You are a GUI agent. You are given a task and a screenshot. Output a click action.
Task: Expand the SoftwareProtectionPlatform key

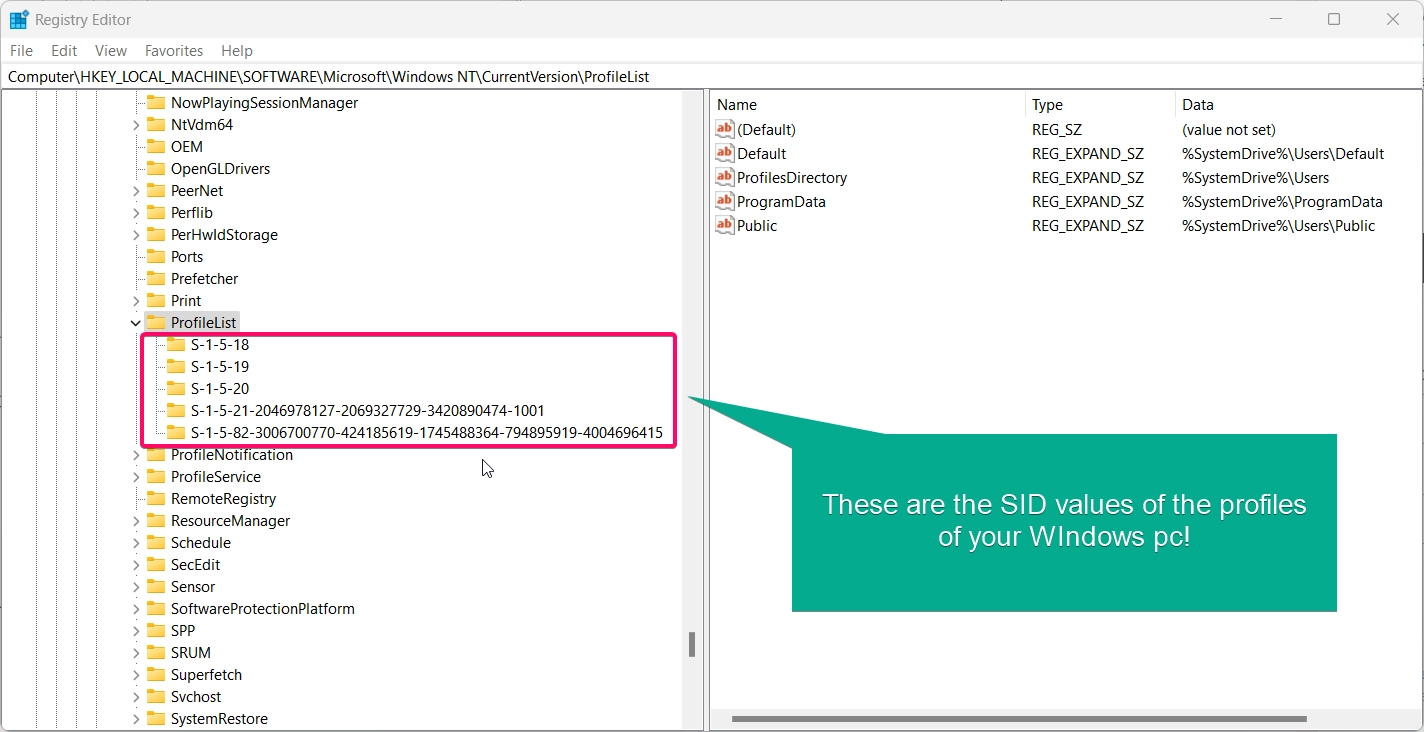click(x=136, y=609)
